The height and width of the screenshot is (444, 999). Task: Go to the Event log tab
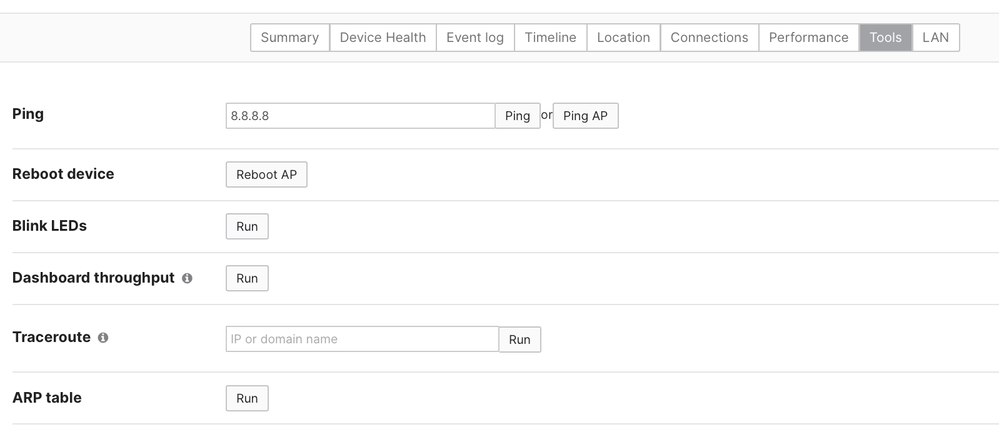click(x=475, y=38)
